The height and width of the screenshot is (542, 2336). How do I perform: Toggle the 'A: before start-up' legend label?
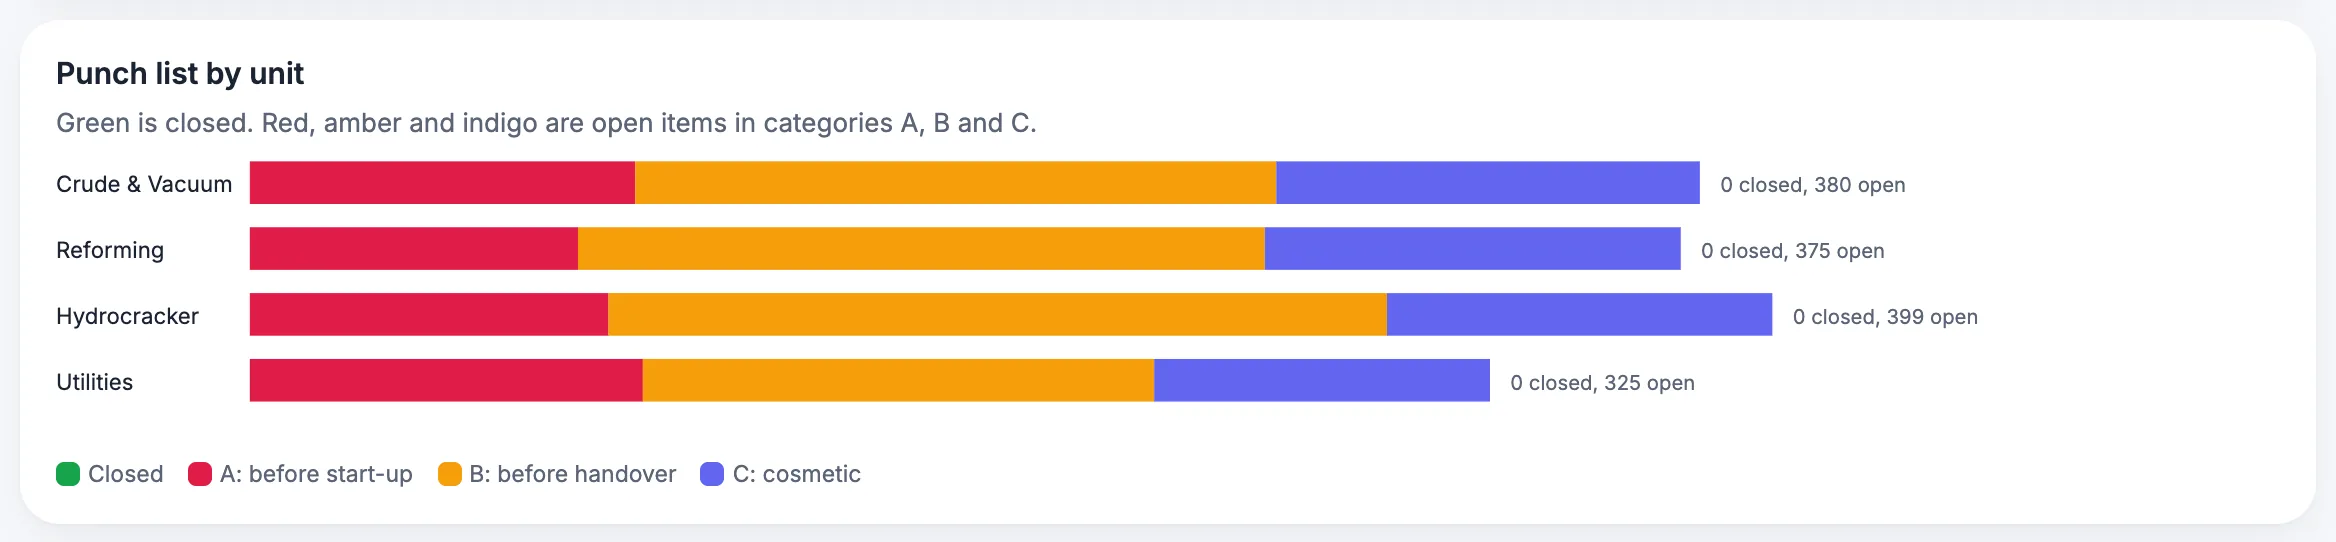click(x=316, y=474)
